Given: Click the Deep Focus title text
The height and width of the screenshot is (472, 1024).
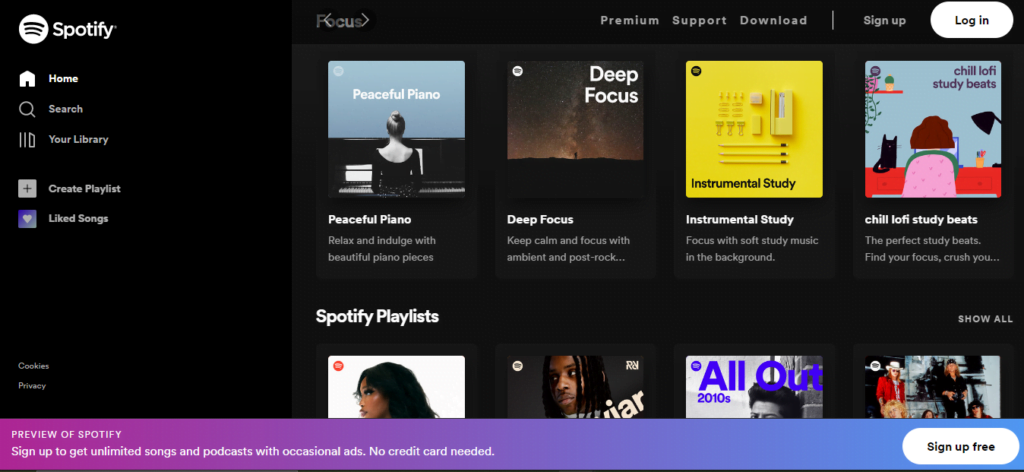Looking at the screenshot, I should click(540, 219).
